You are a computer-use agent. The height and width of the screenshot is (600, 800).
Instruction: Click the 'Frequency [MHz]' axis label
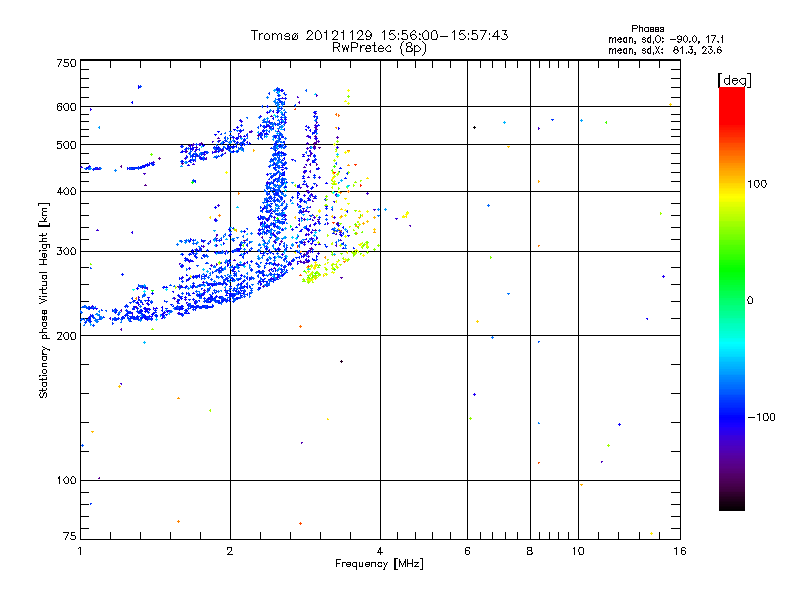click(379, 564)
